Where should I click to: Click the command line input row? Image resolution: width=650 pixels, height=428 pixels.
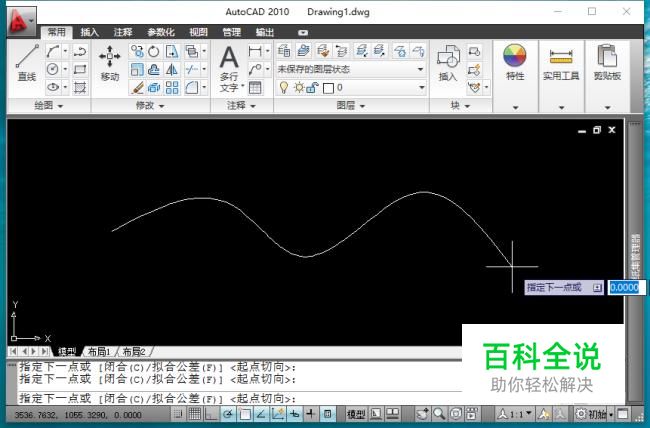coord(240,399)
